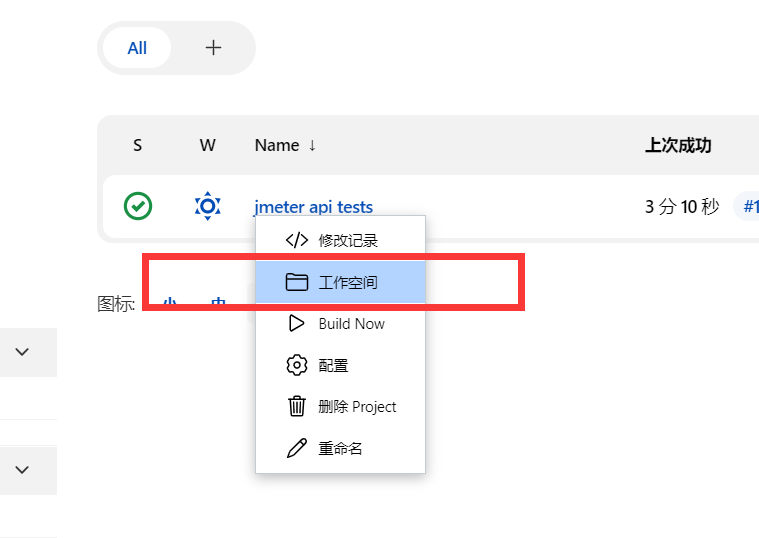Expand the second chevron in left sidebar
This screenshot has height=538, width=759.
22,469
